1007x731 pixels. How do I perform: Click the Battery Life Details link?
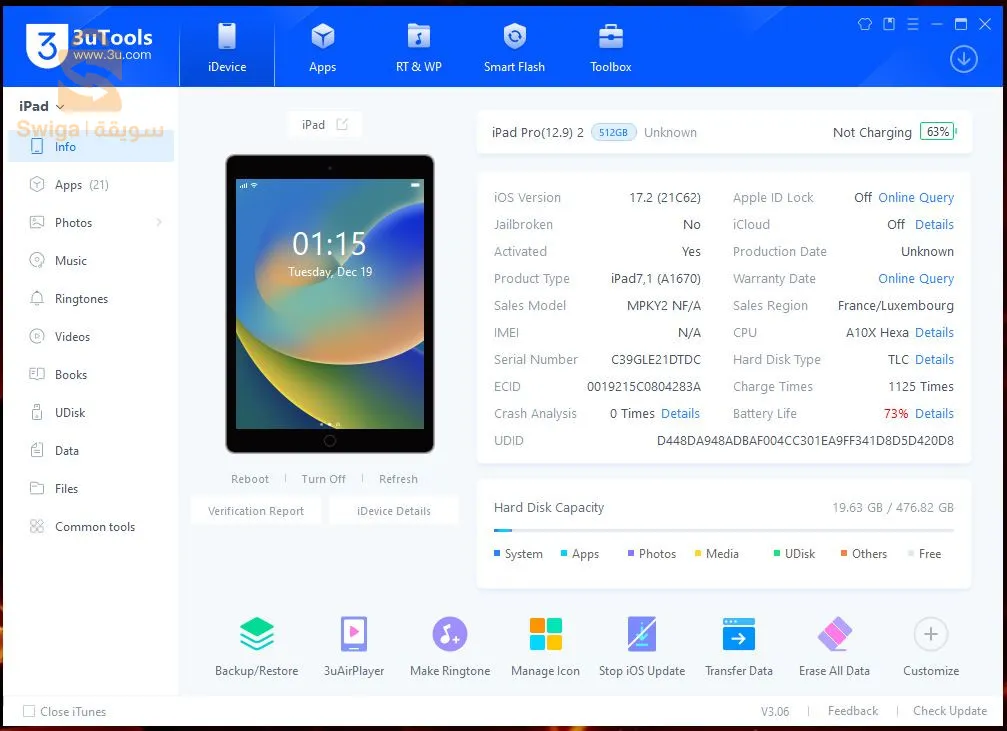934,414
